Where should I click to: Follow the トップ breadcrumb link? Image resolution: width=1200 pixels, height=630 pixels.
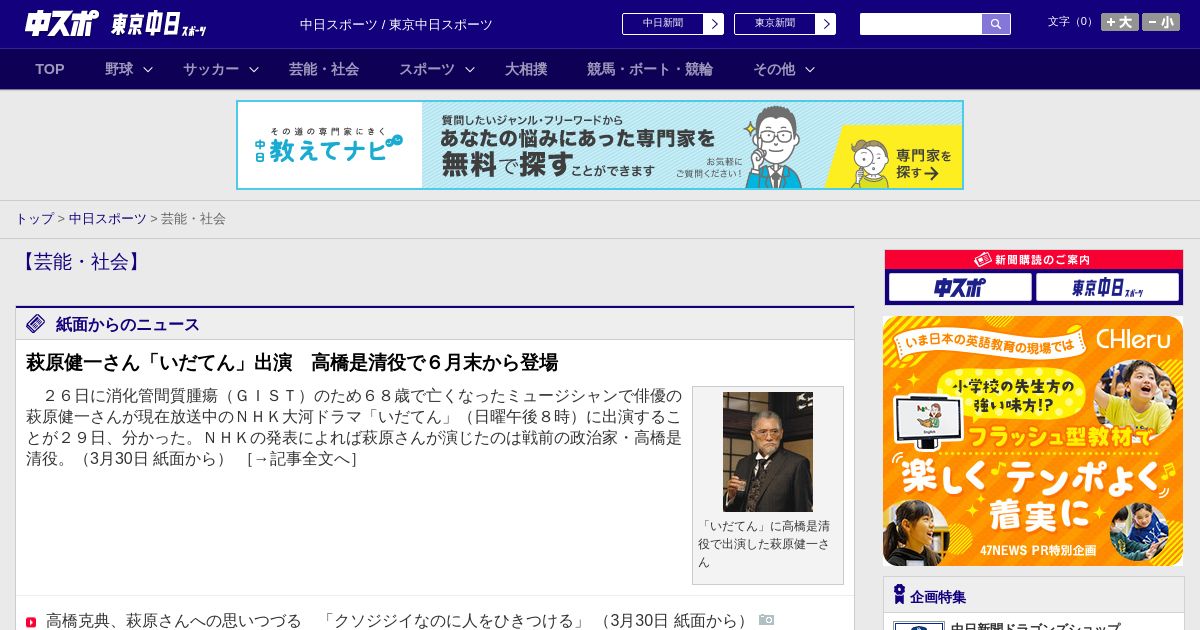point(34,219)
